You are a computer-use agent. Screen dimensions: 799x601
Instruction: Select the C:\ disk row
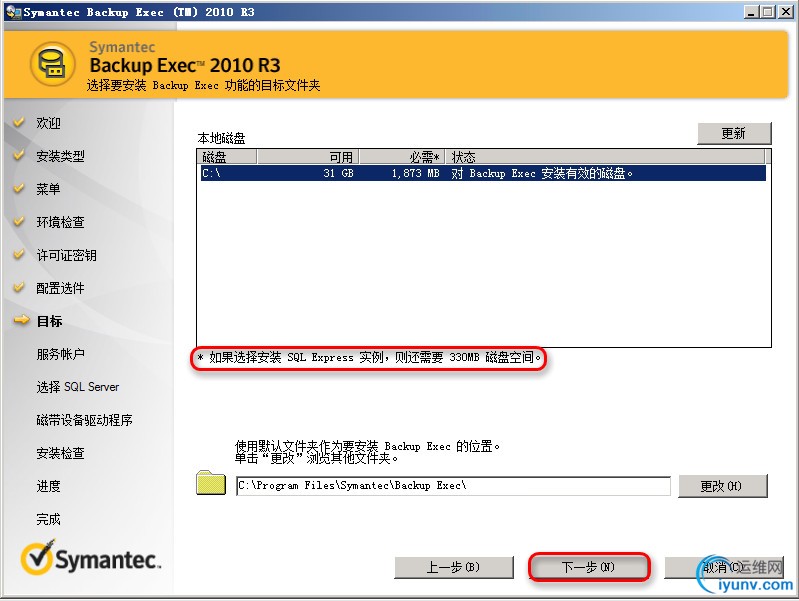(x=483, y=173)
